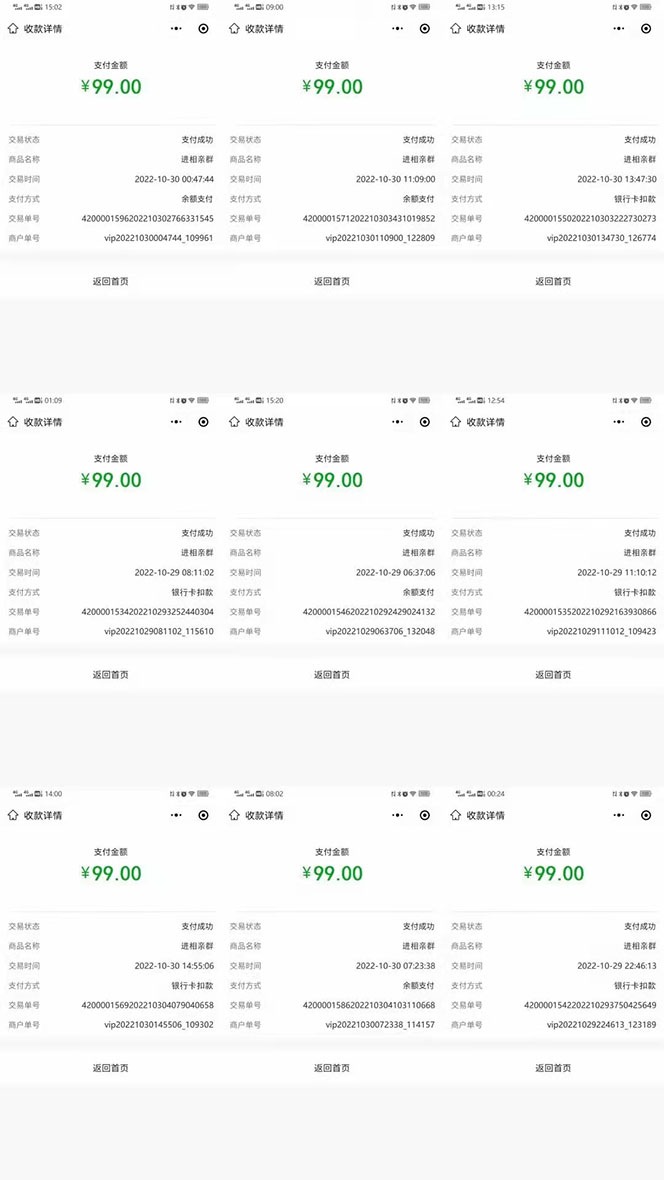664x1180 pixels.
Task: Click the ¥99.00 amount in the 01:09 screenshot
Action: pyautogui.click(x=111, y=480)
